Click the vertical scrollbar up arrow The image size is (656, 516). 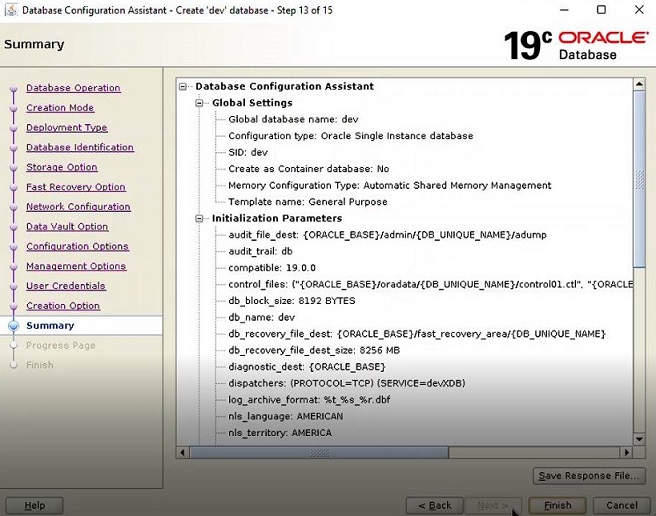point(639,84)
